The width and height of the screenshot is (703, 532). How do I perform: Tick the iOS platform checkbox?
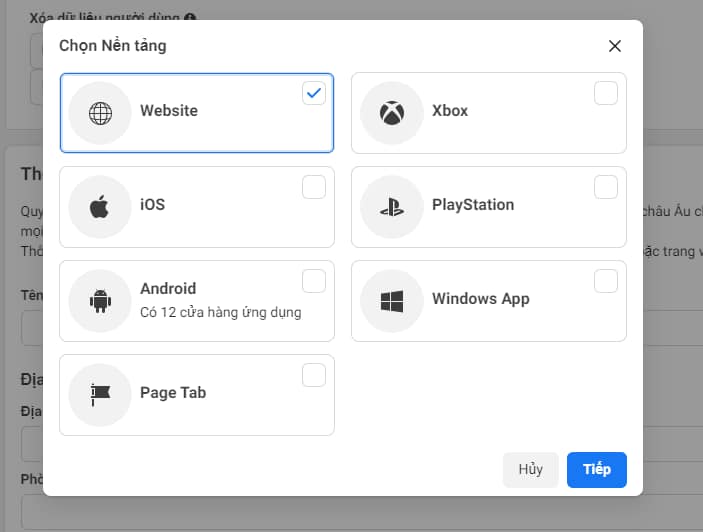tap(314, 187)
